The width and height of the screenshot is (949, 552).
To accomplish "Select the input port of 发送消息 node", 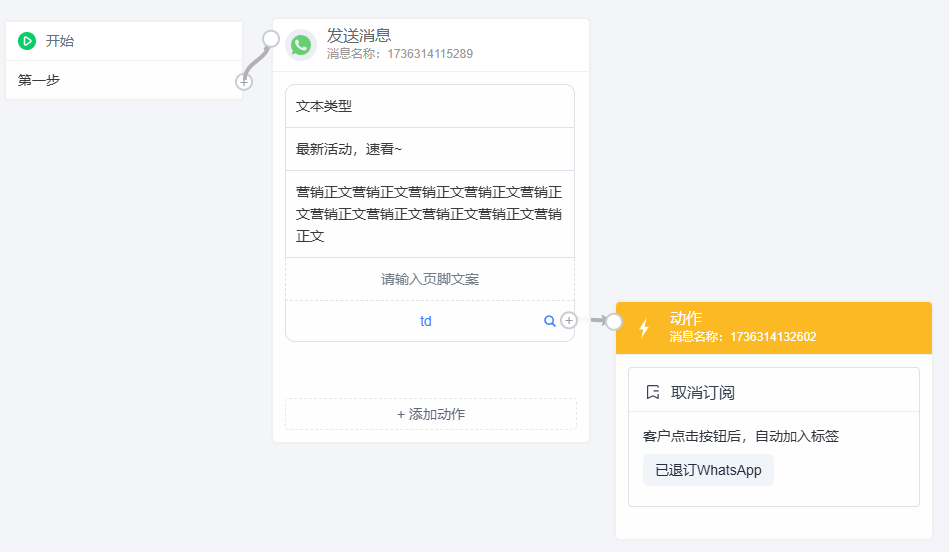I will pos(271,39).
